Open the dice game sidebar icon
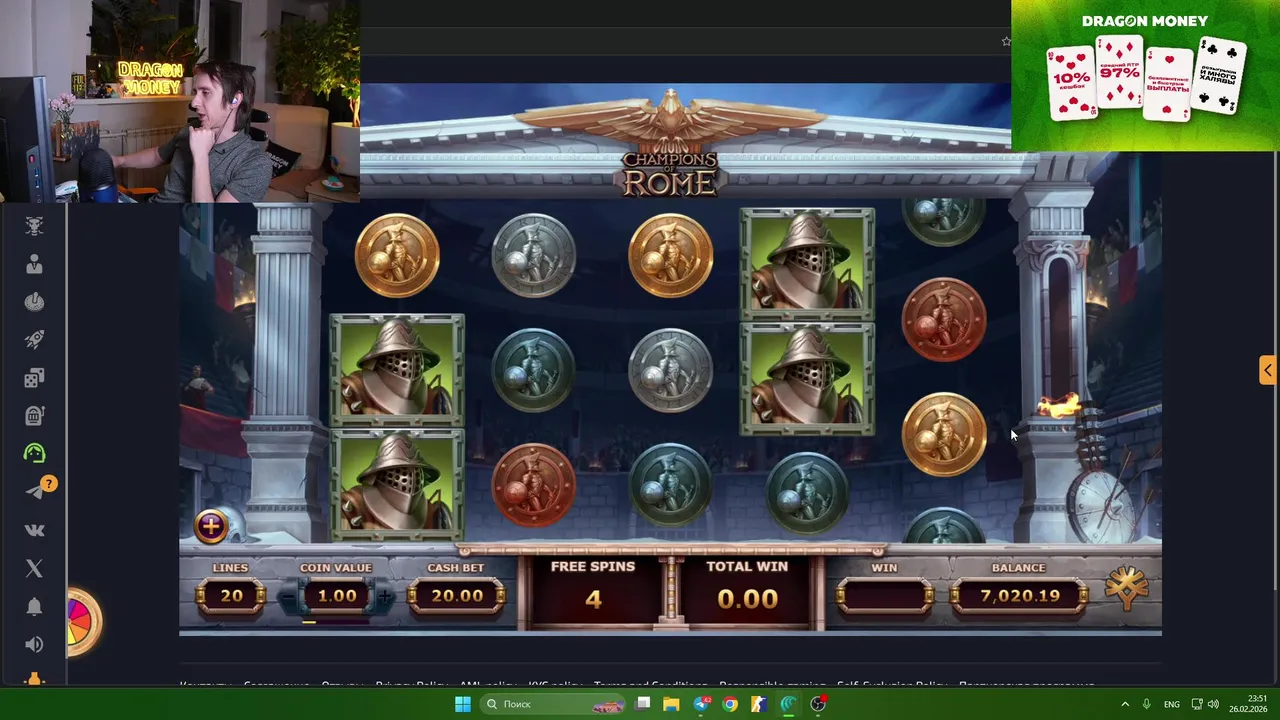This screenshot has width=1280, height=720. (x=34, y=378)
